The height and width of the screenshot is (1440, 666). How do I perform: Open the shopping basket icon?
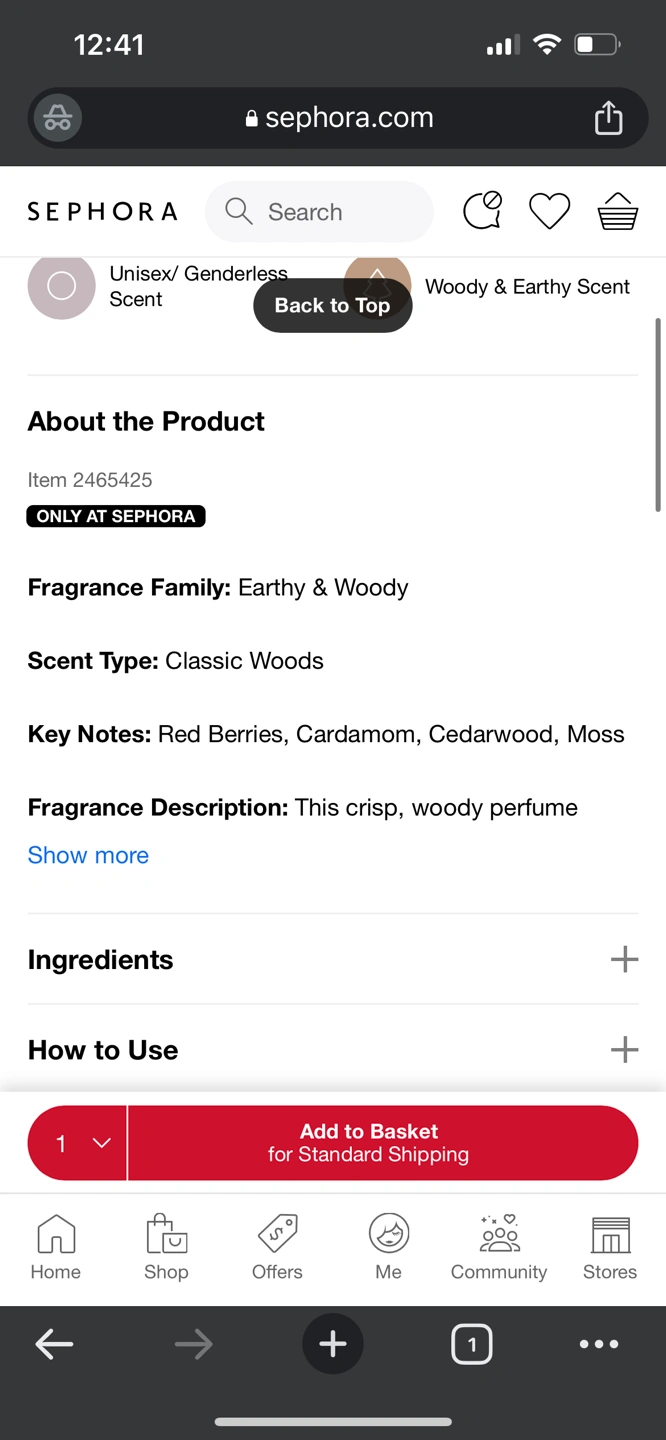click(x=617, y=211)
